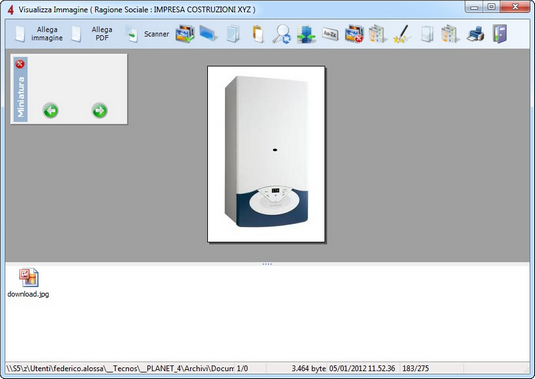Image resolution: width=535 pixels, height=379 pixels.
Task: Click the copy documents icon
Action: tap(233, 34)
